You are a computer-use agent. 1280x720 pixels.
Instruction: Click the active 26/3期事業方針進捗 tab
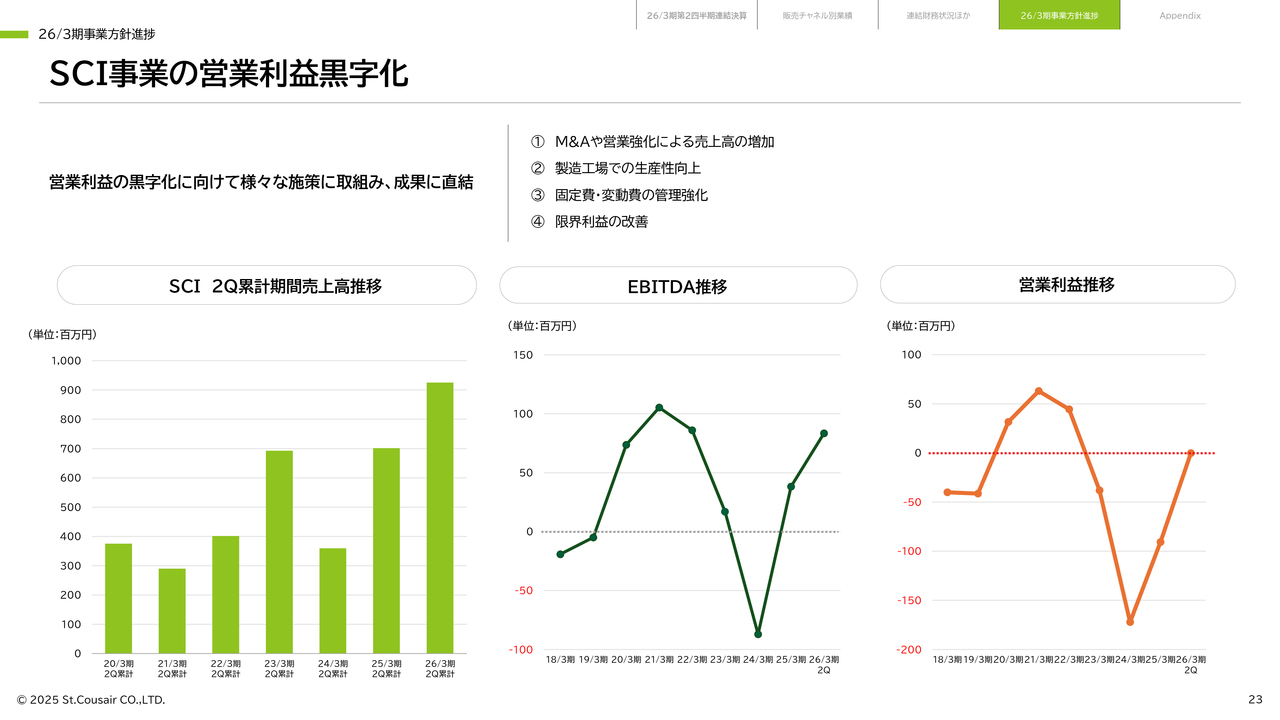point(1059,16)
